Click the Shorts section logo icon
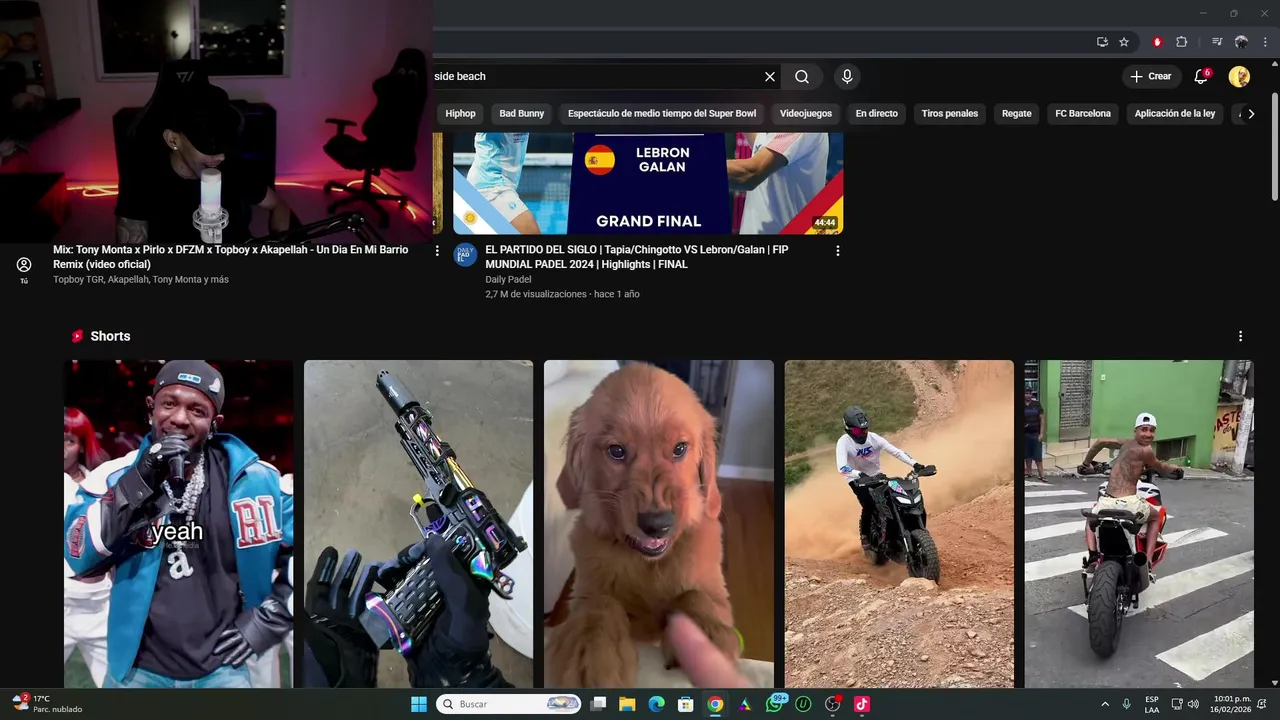 click(77, 337)
